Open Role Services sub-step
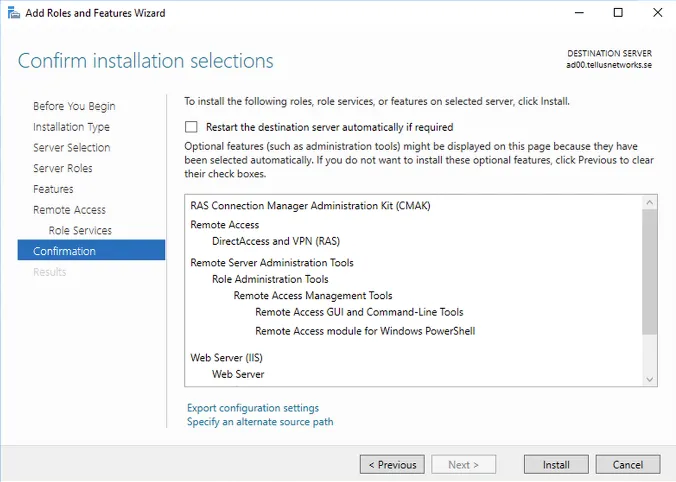 pyautogui.click(x=80, y=230)
